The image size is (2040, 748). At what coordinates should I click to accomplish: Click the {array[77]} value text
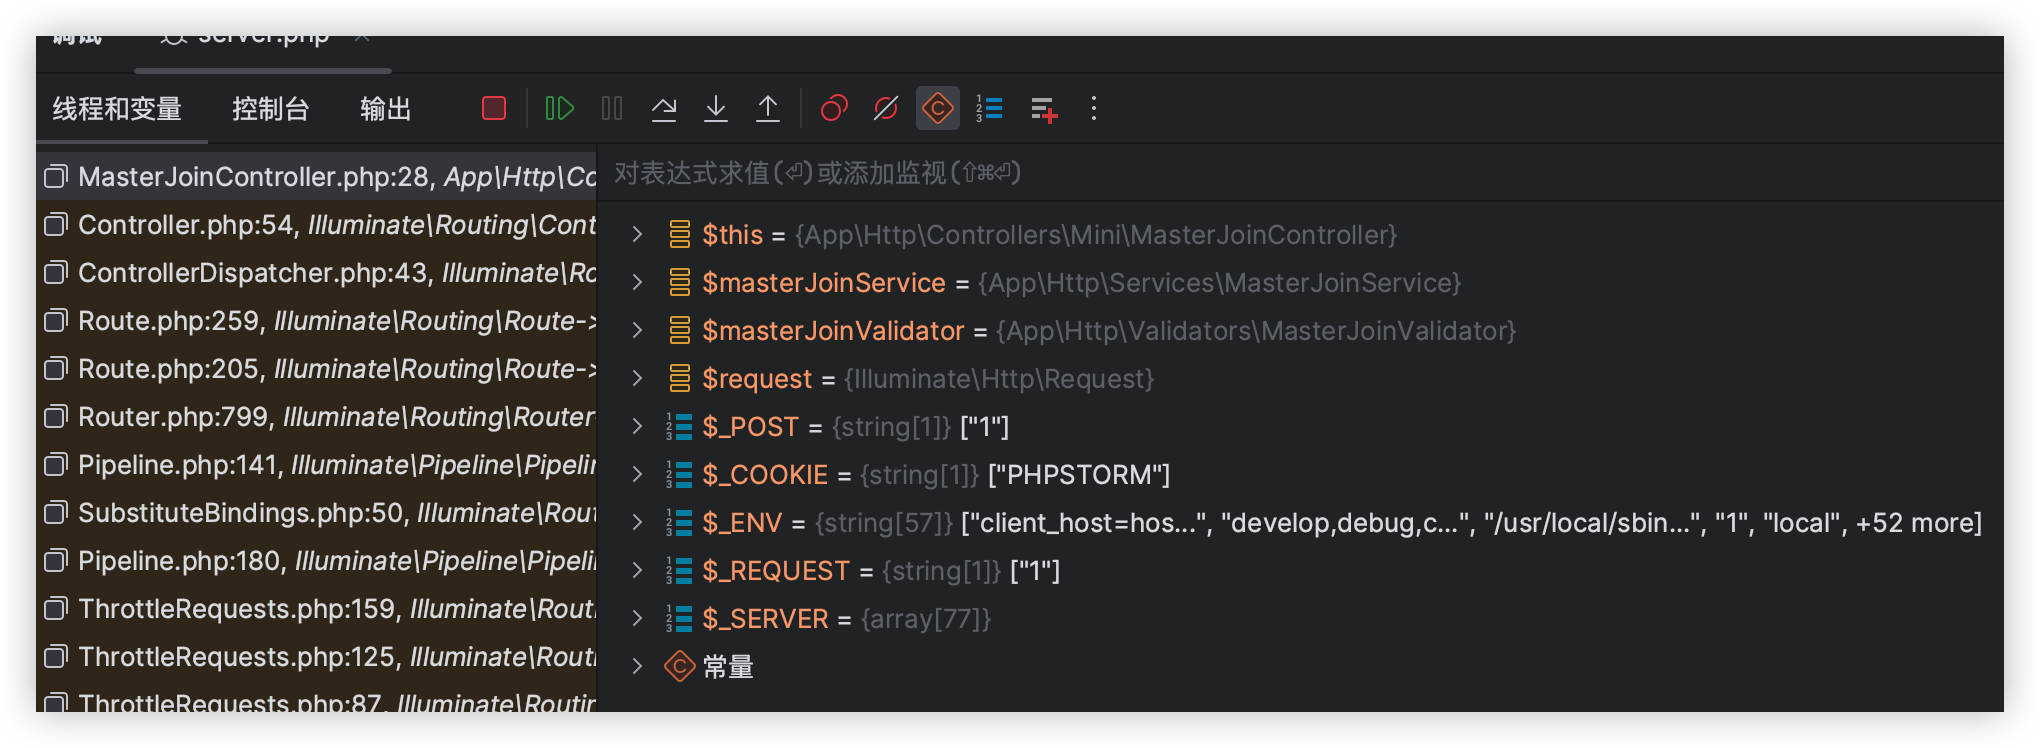click(926, 619)
